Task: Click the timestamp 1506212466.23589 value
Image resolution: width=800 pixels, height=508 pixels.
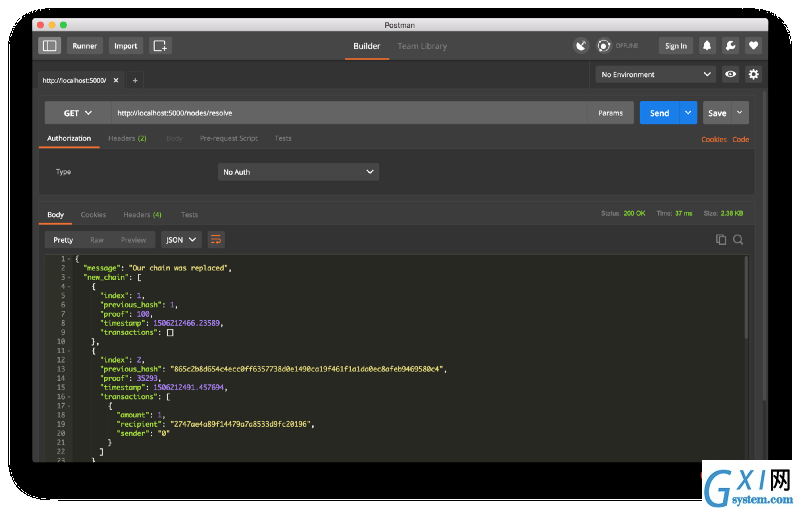Action: [187, 323]
